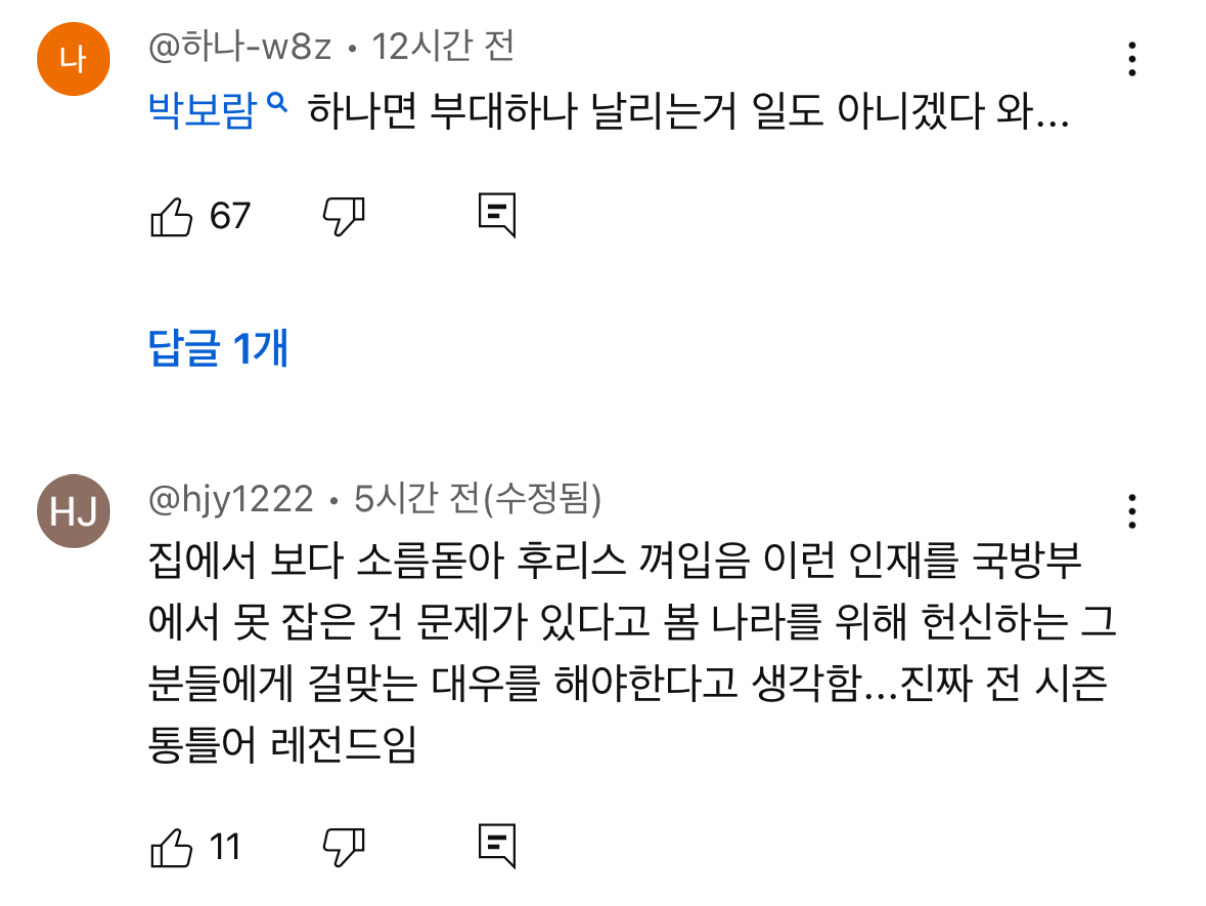Click the orange 나 profile avatar

pyautogui.click(x=74, y=60)
